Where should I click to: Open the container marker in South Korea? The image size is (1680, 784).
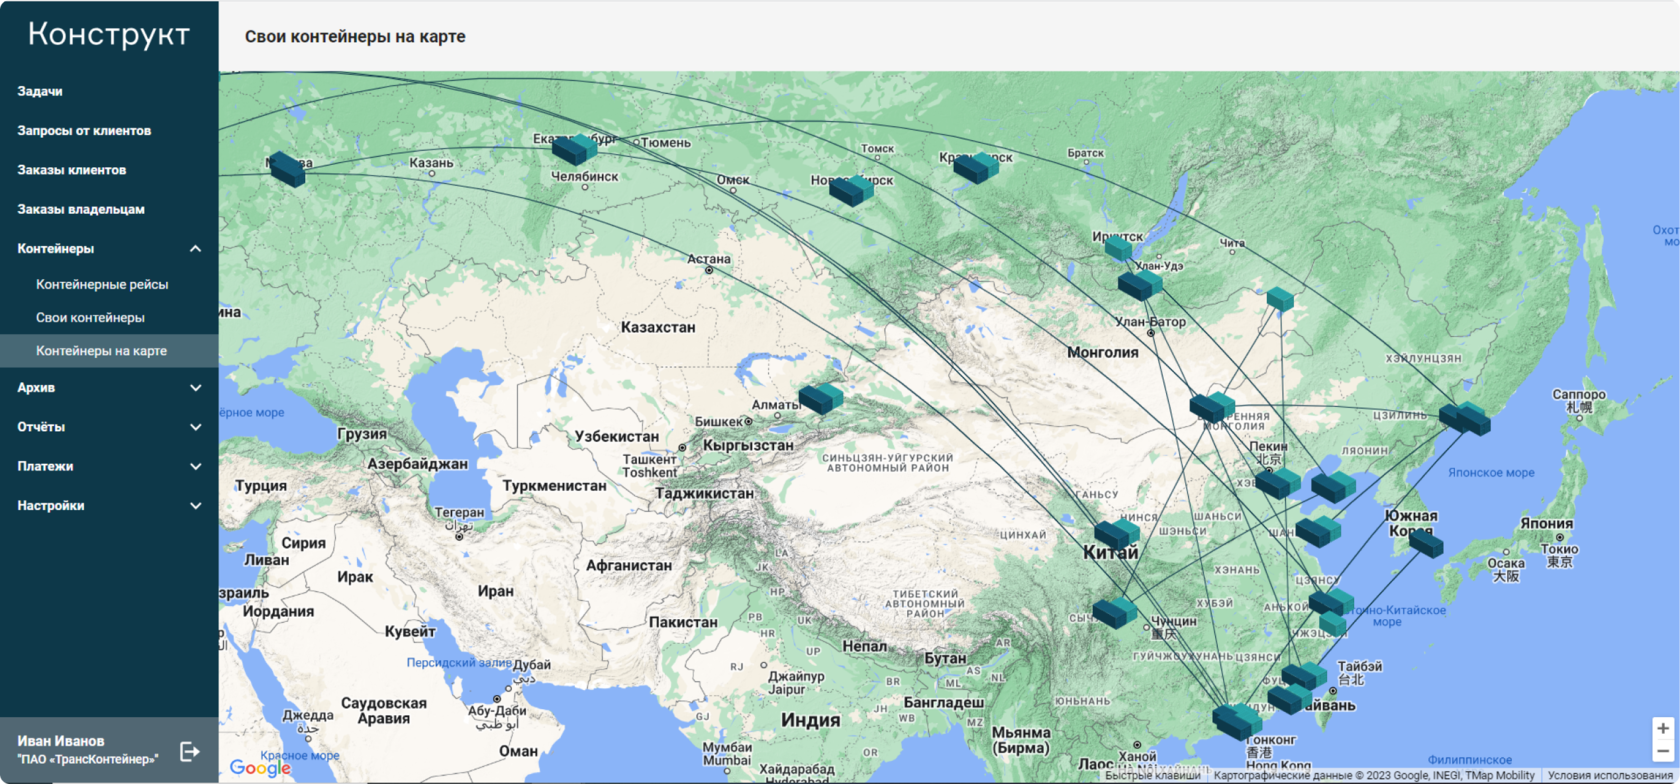(x=1426, y=543)
